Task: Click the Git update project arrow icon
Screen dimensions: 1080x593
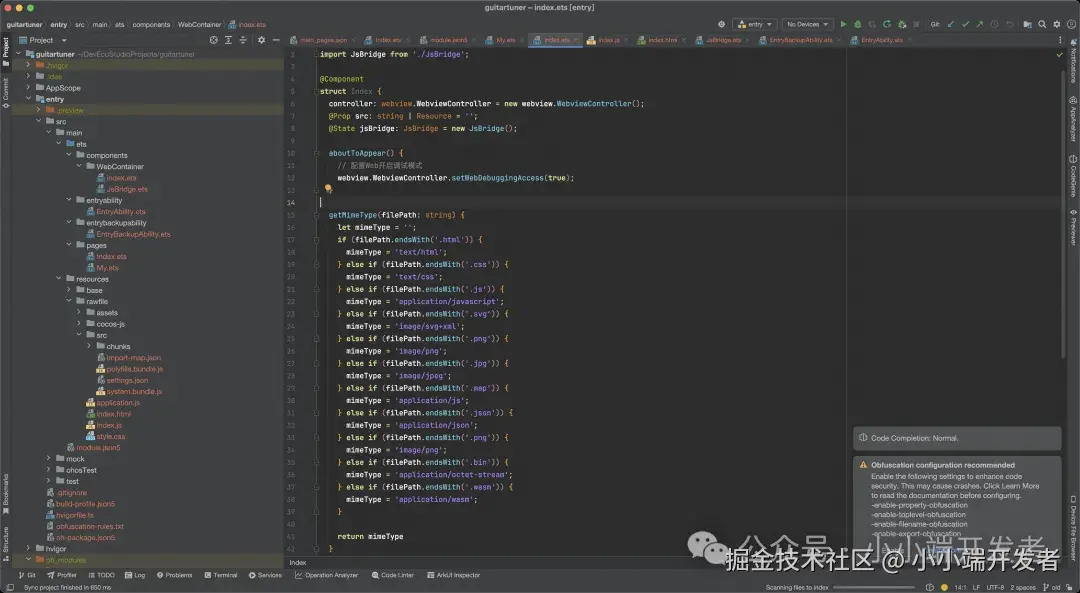Action: [x=951, y=24]
